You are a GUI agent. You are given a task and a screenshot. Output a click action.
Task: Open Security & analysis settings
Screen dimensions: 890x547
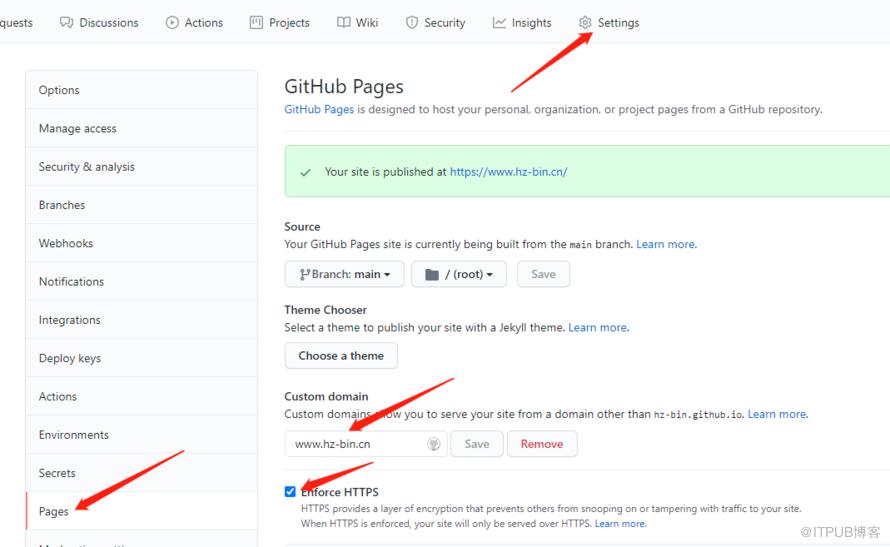pyautogui.click(x=141, y=167)
